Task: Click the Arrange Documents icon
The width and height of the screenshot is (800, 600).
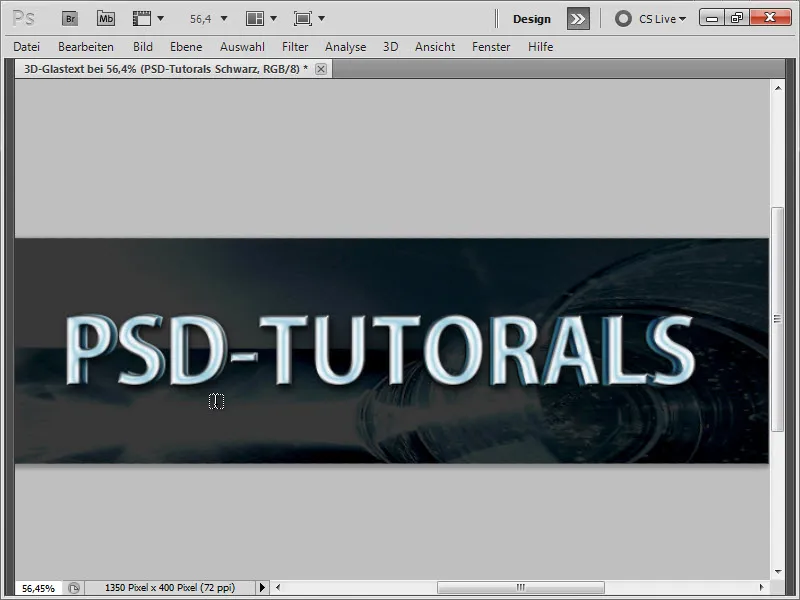Action: click(255, 19)
